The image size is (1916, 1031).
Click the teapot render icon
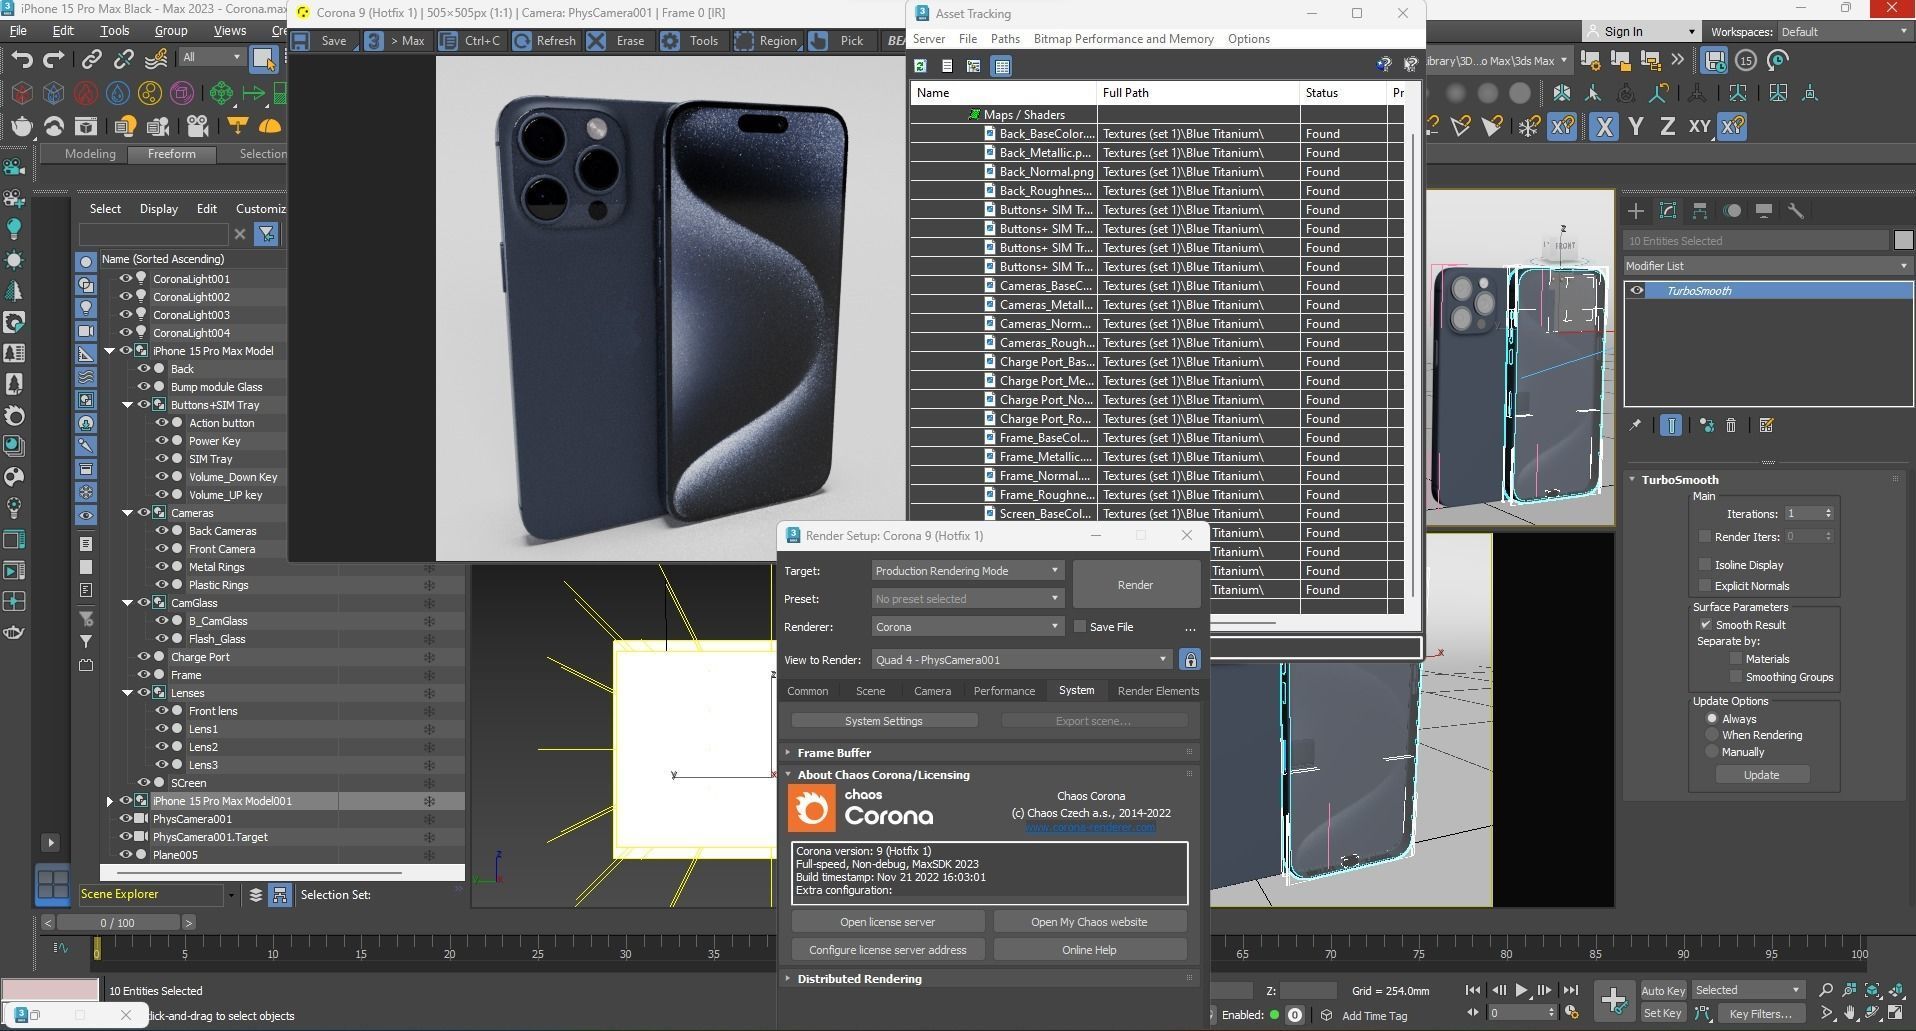(22, 126)
